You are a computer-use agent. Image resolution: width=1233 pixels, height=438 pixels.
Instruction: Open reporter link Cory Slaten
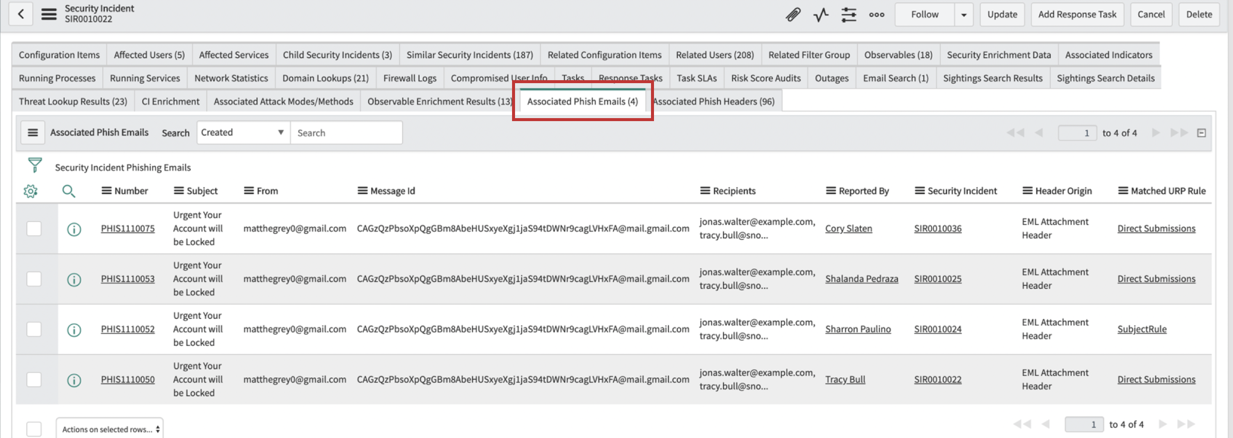click(x=848, y=229)
